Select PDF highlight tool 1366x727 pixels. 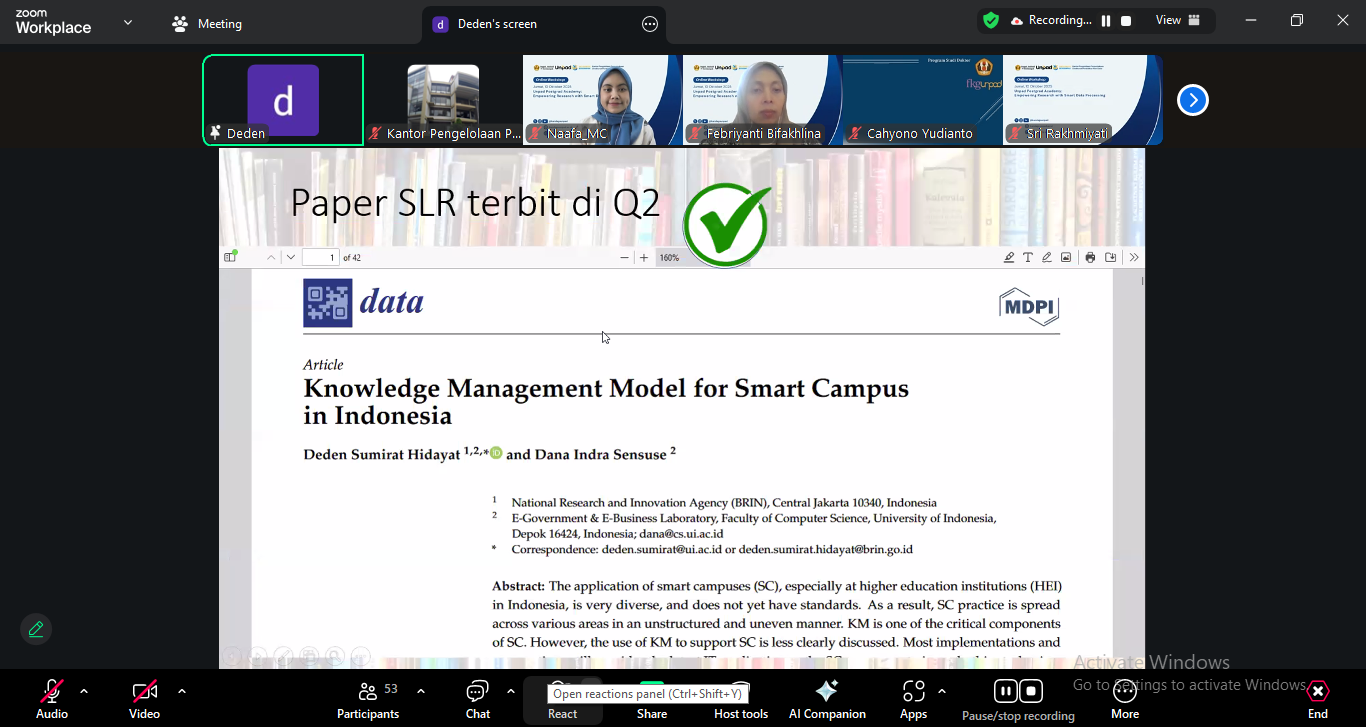1009,257
